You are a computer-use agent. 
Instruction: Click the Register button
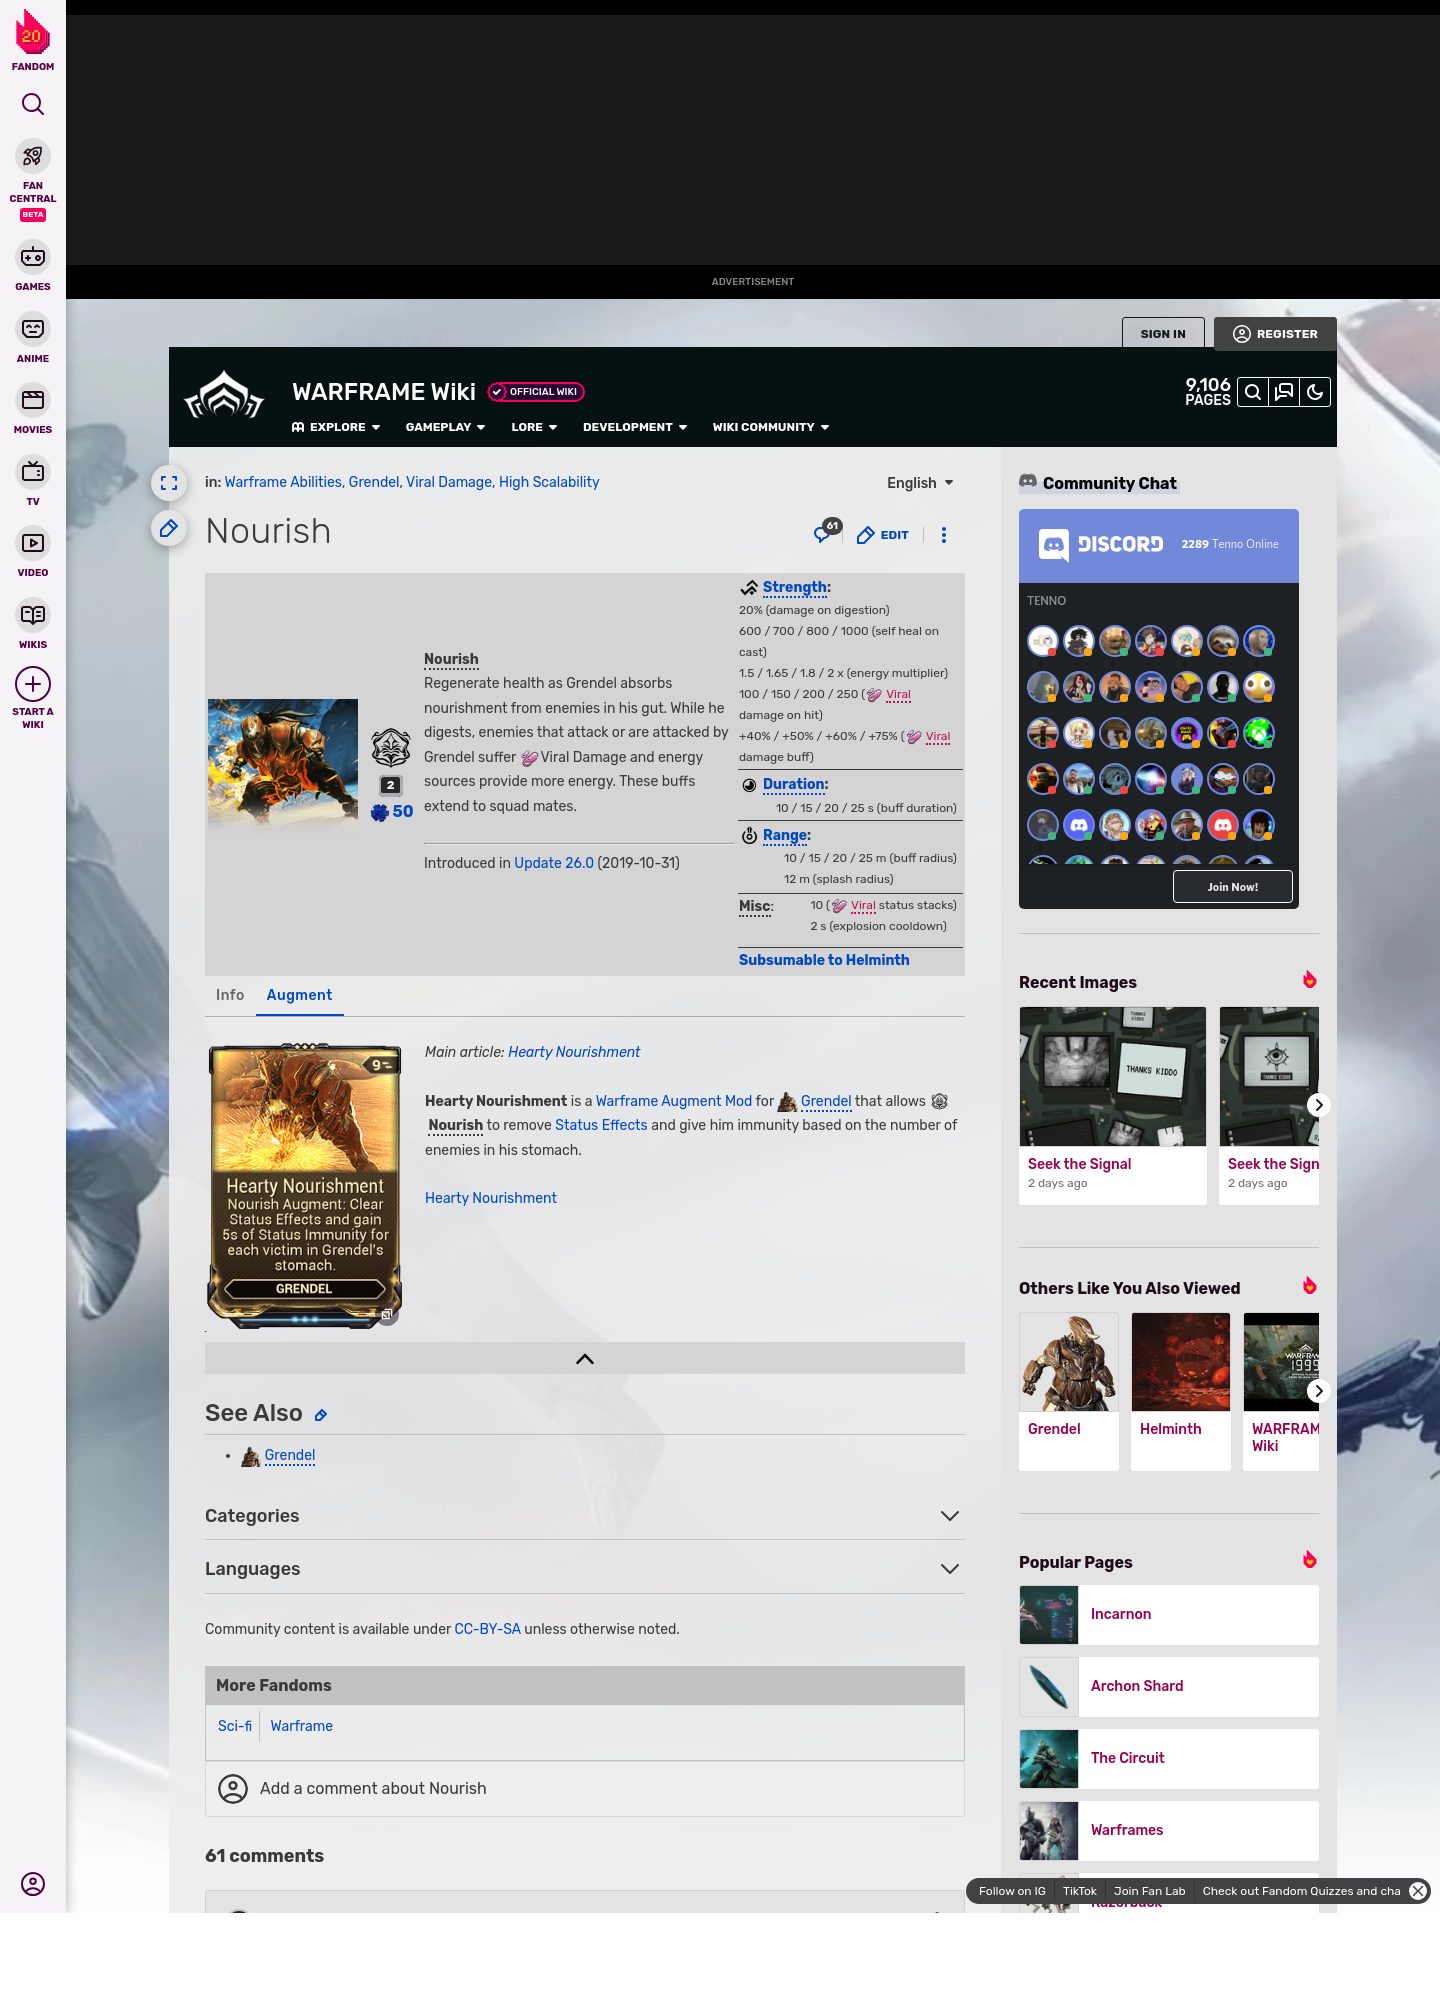[1275, 334]
